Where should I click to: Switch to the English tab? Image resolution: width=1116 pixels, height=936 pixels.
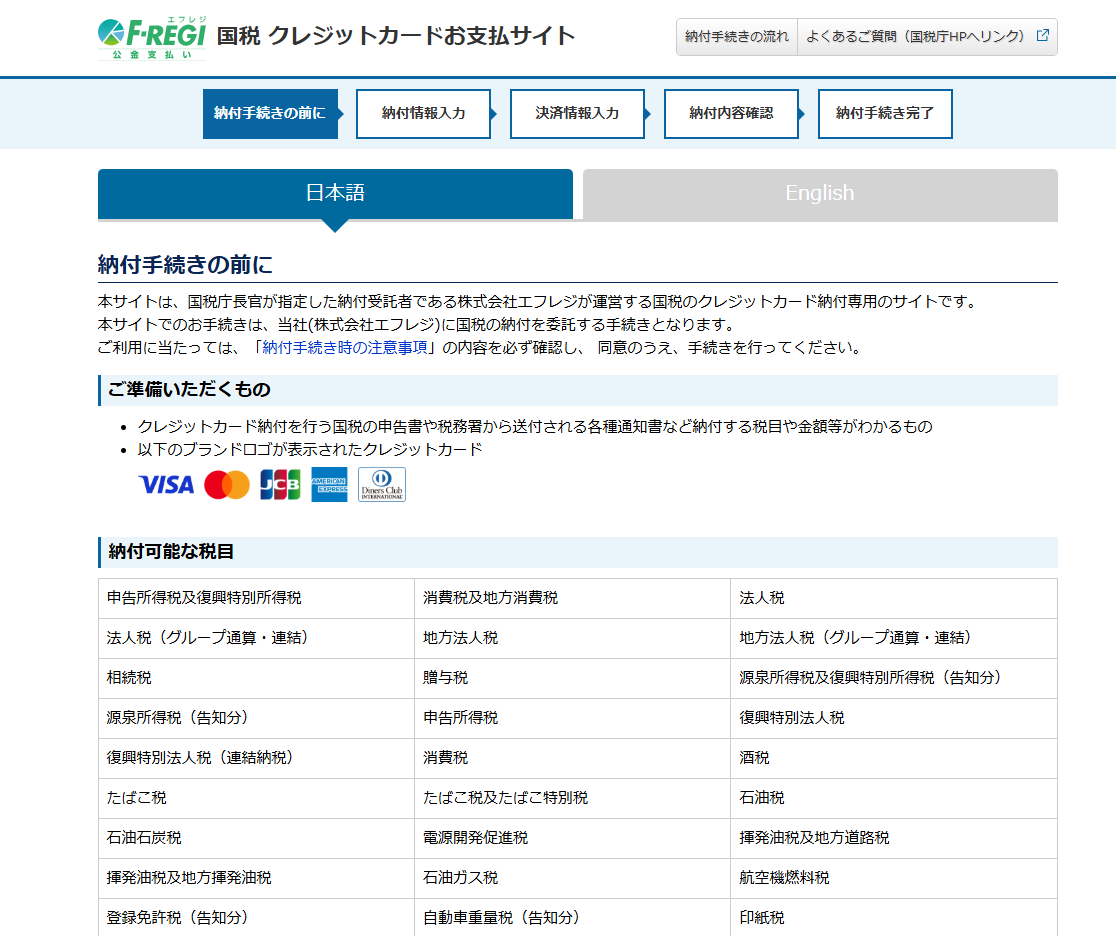[820, 194]
